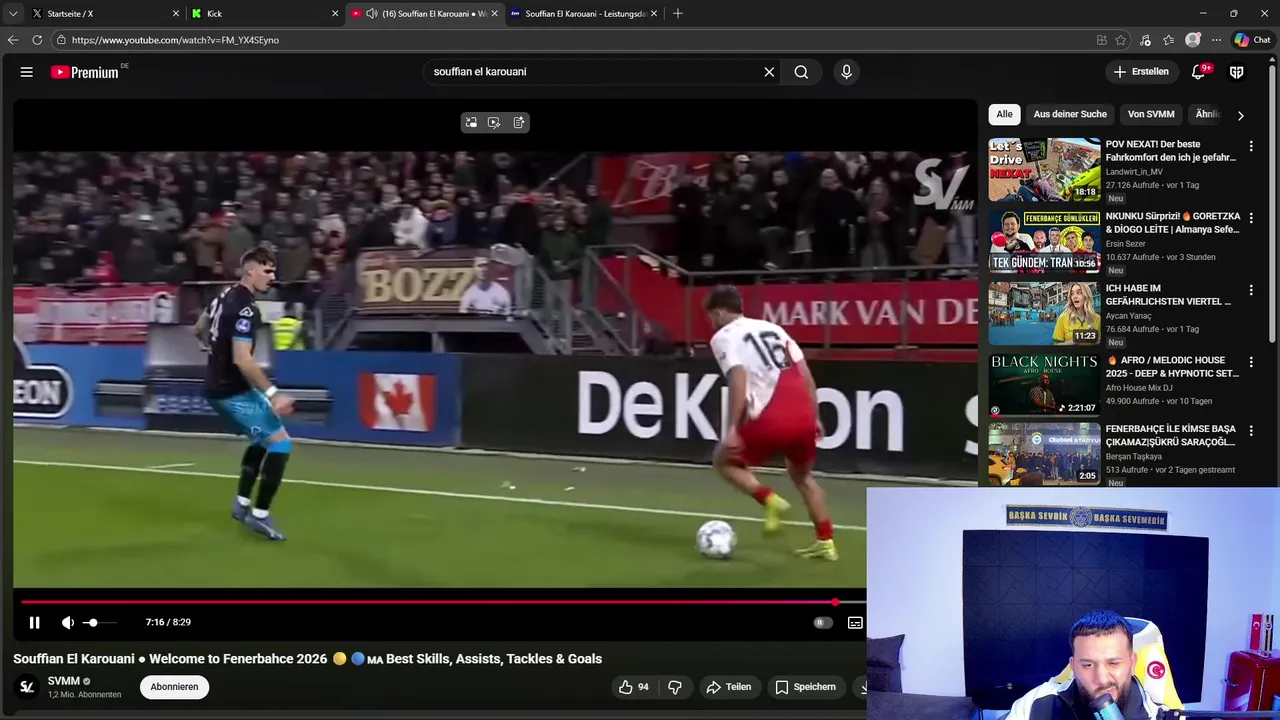Click the third overlay icon above the video
Image resolution: width=1280 pixels, height=720 pixels.
(519, 123)
